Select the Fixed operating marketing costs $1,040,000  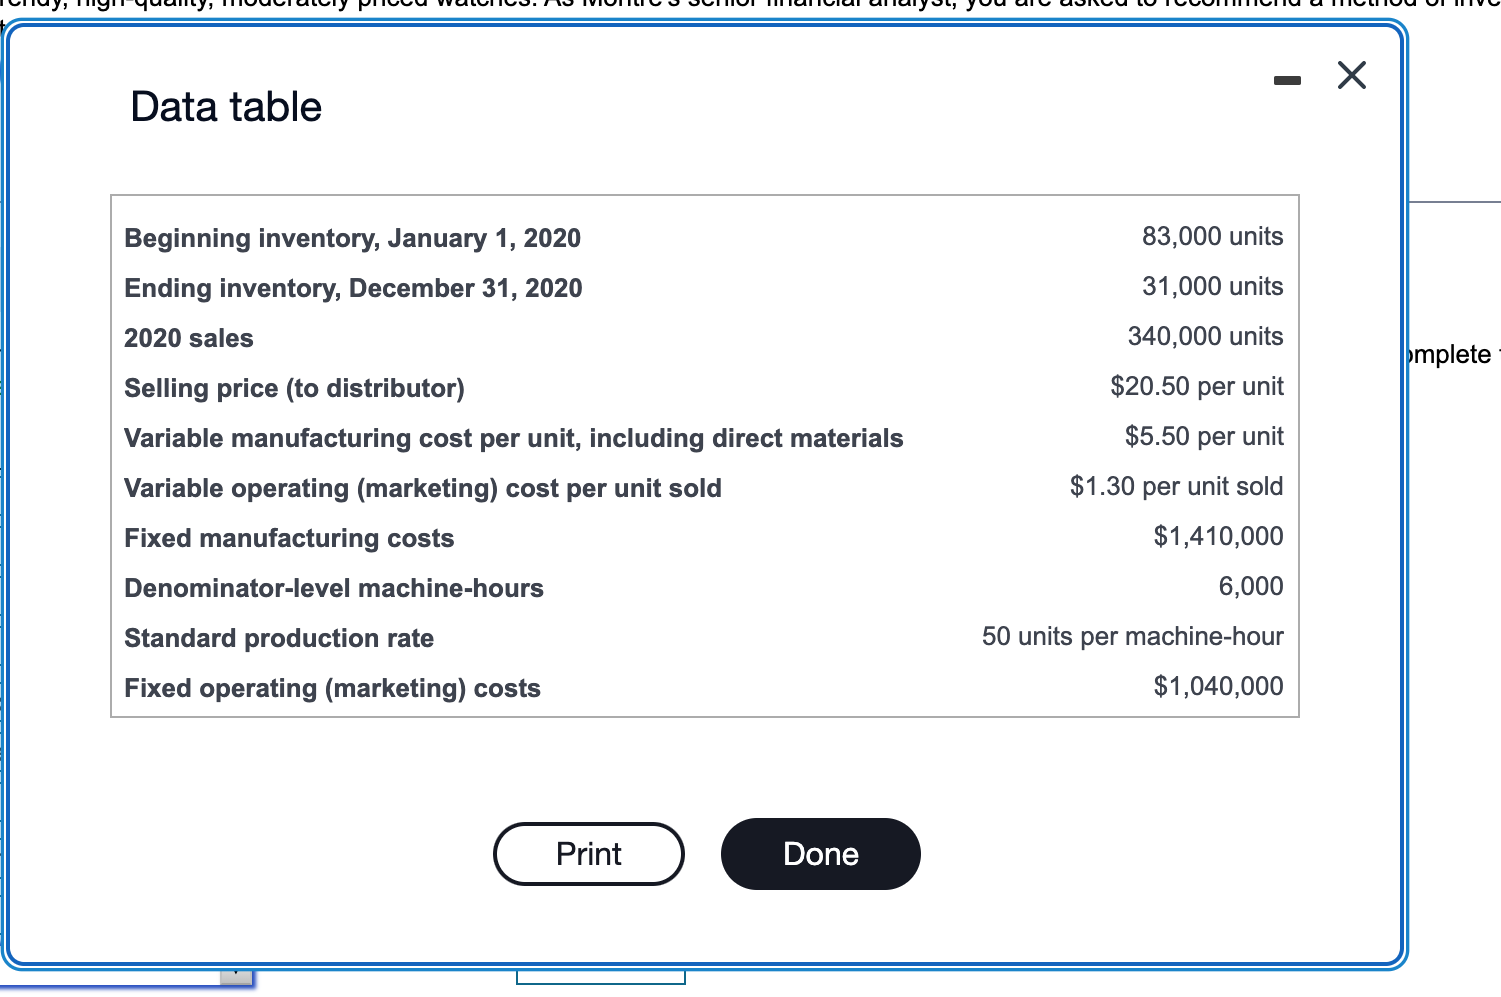click(x=1218, y=687)
